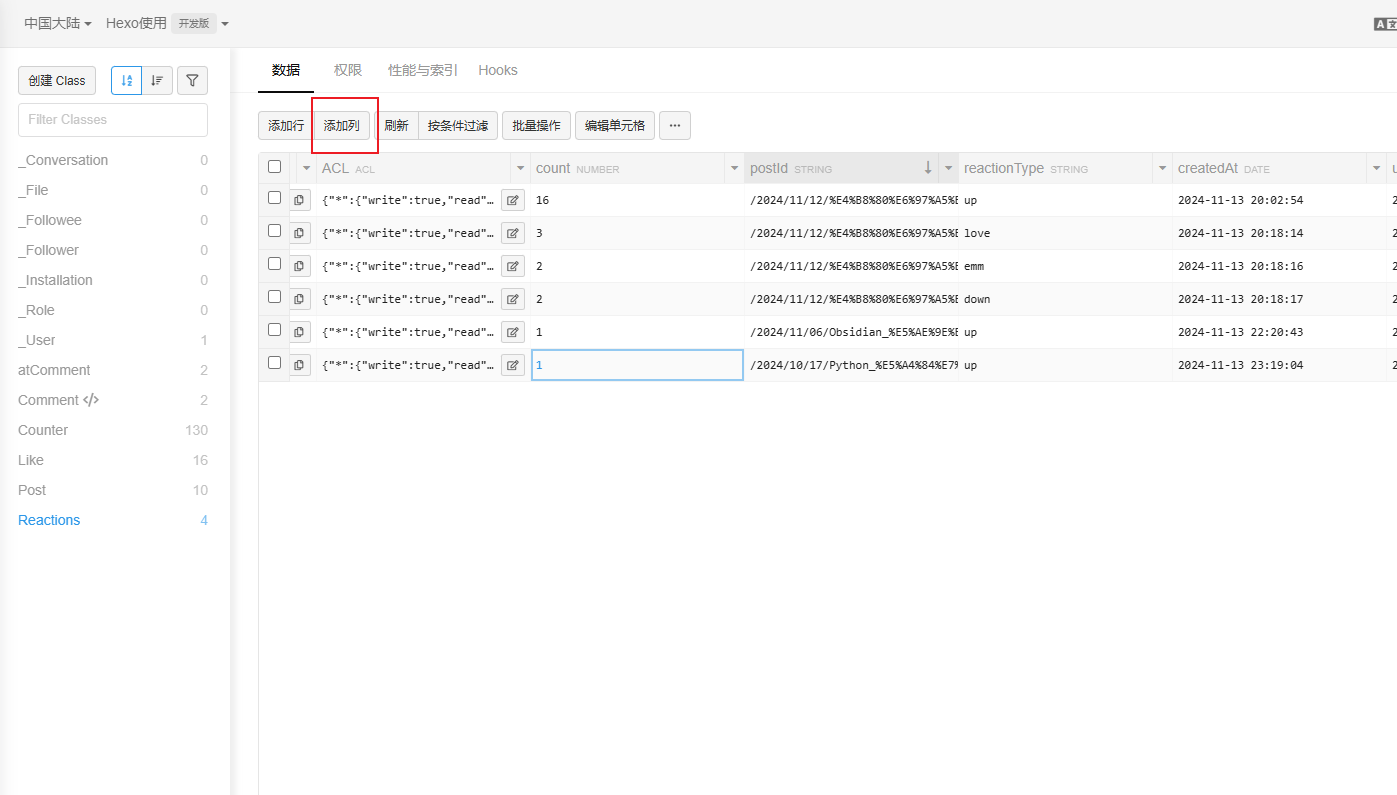Select the Comment class in sidebar
This screenshot has height=795, width=1397.
click(x=113, y=400)
